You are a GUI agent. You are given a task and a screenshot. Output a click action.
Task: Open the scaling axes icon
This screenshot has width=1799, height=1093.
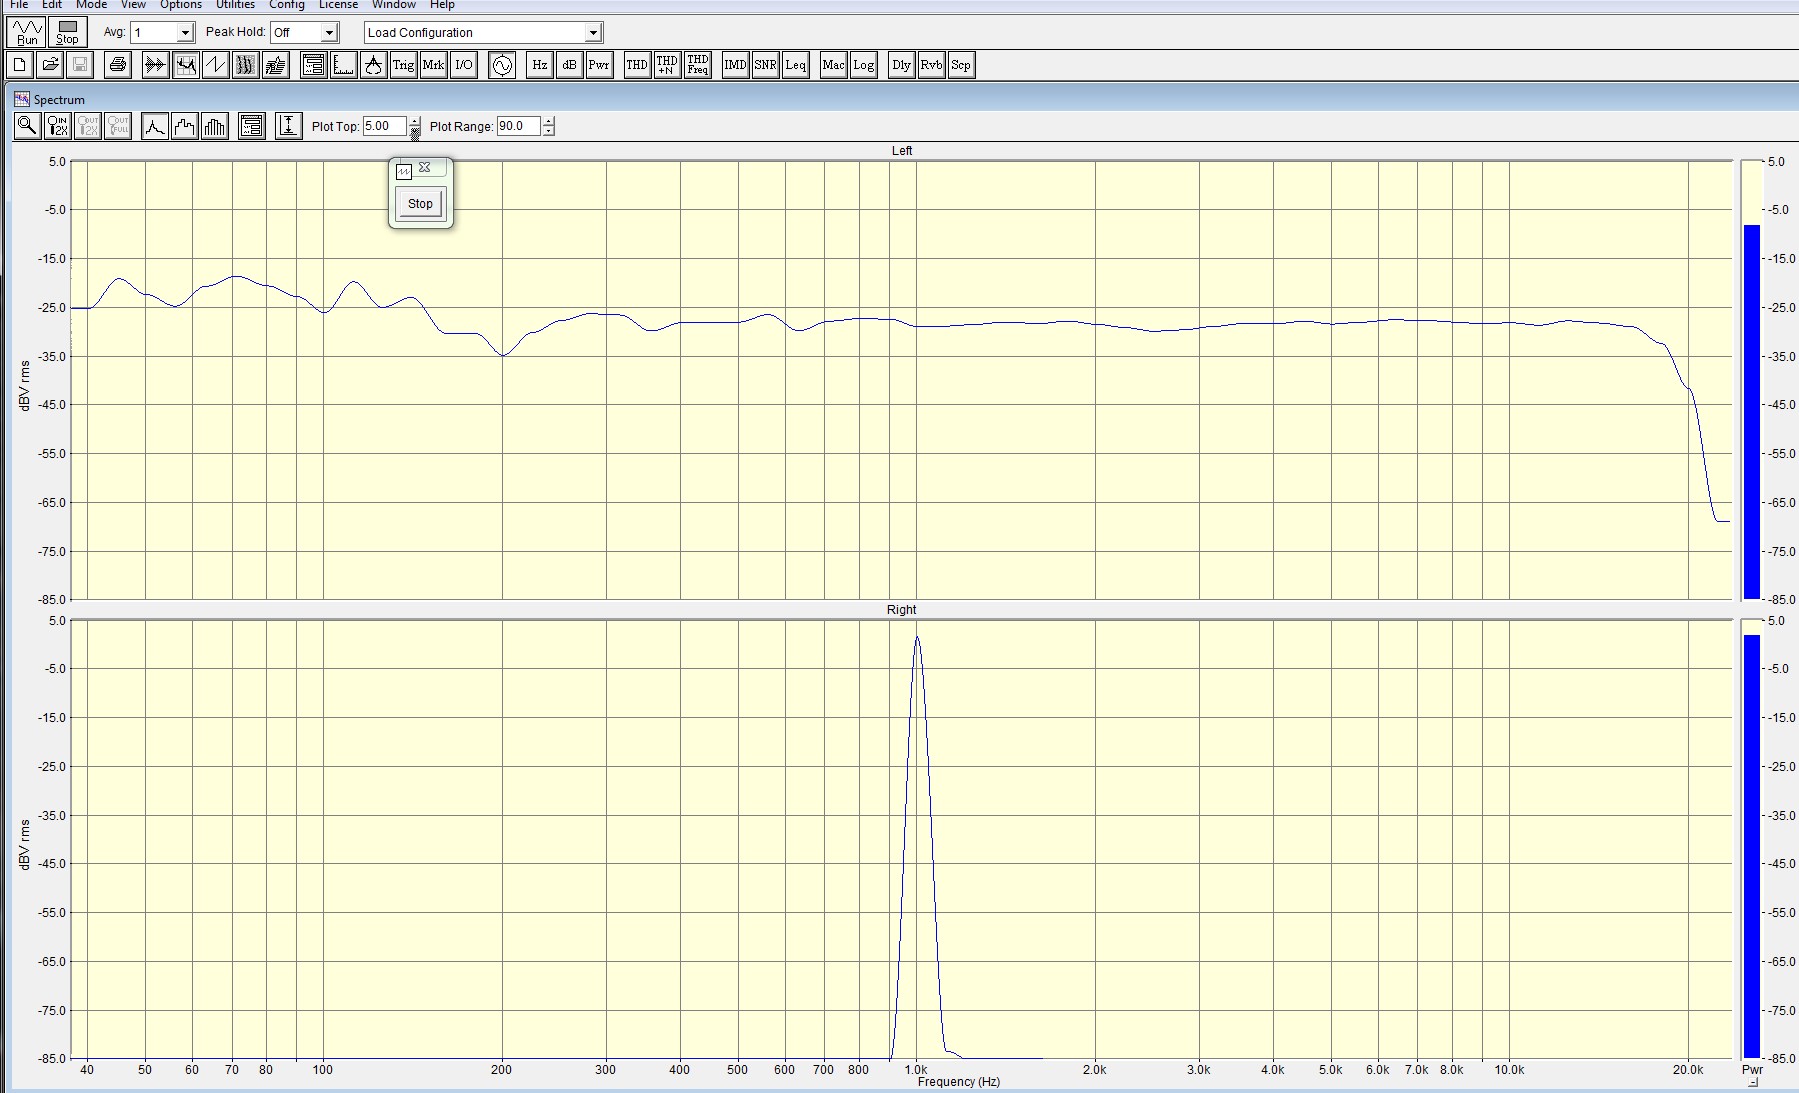tap(343, 65)
